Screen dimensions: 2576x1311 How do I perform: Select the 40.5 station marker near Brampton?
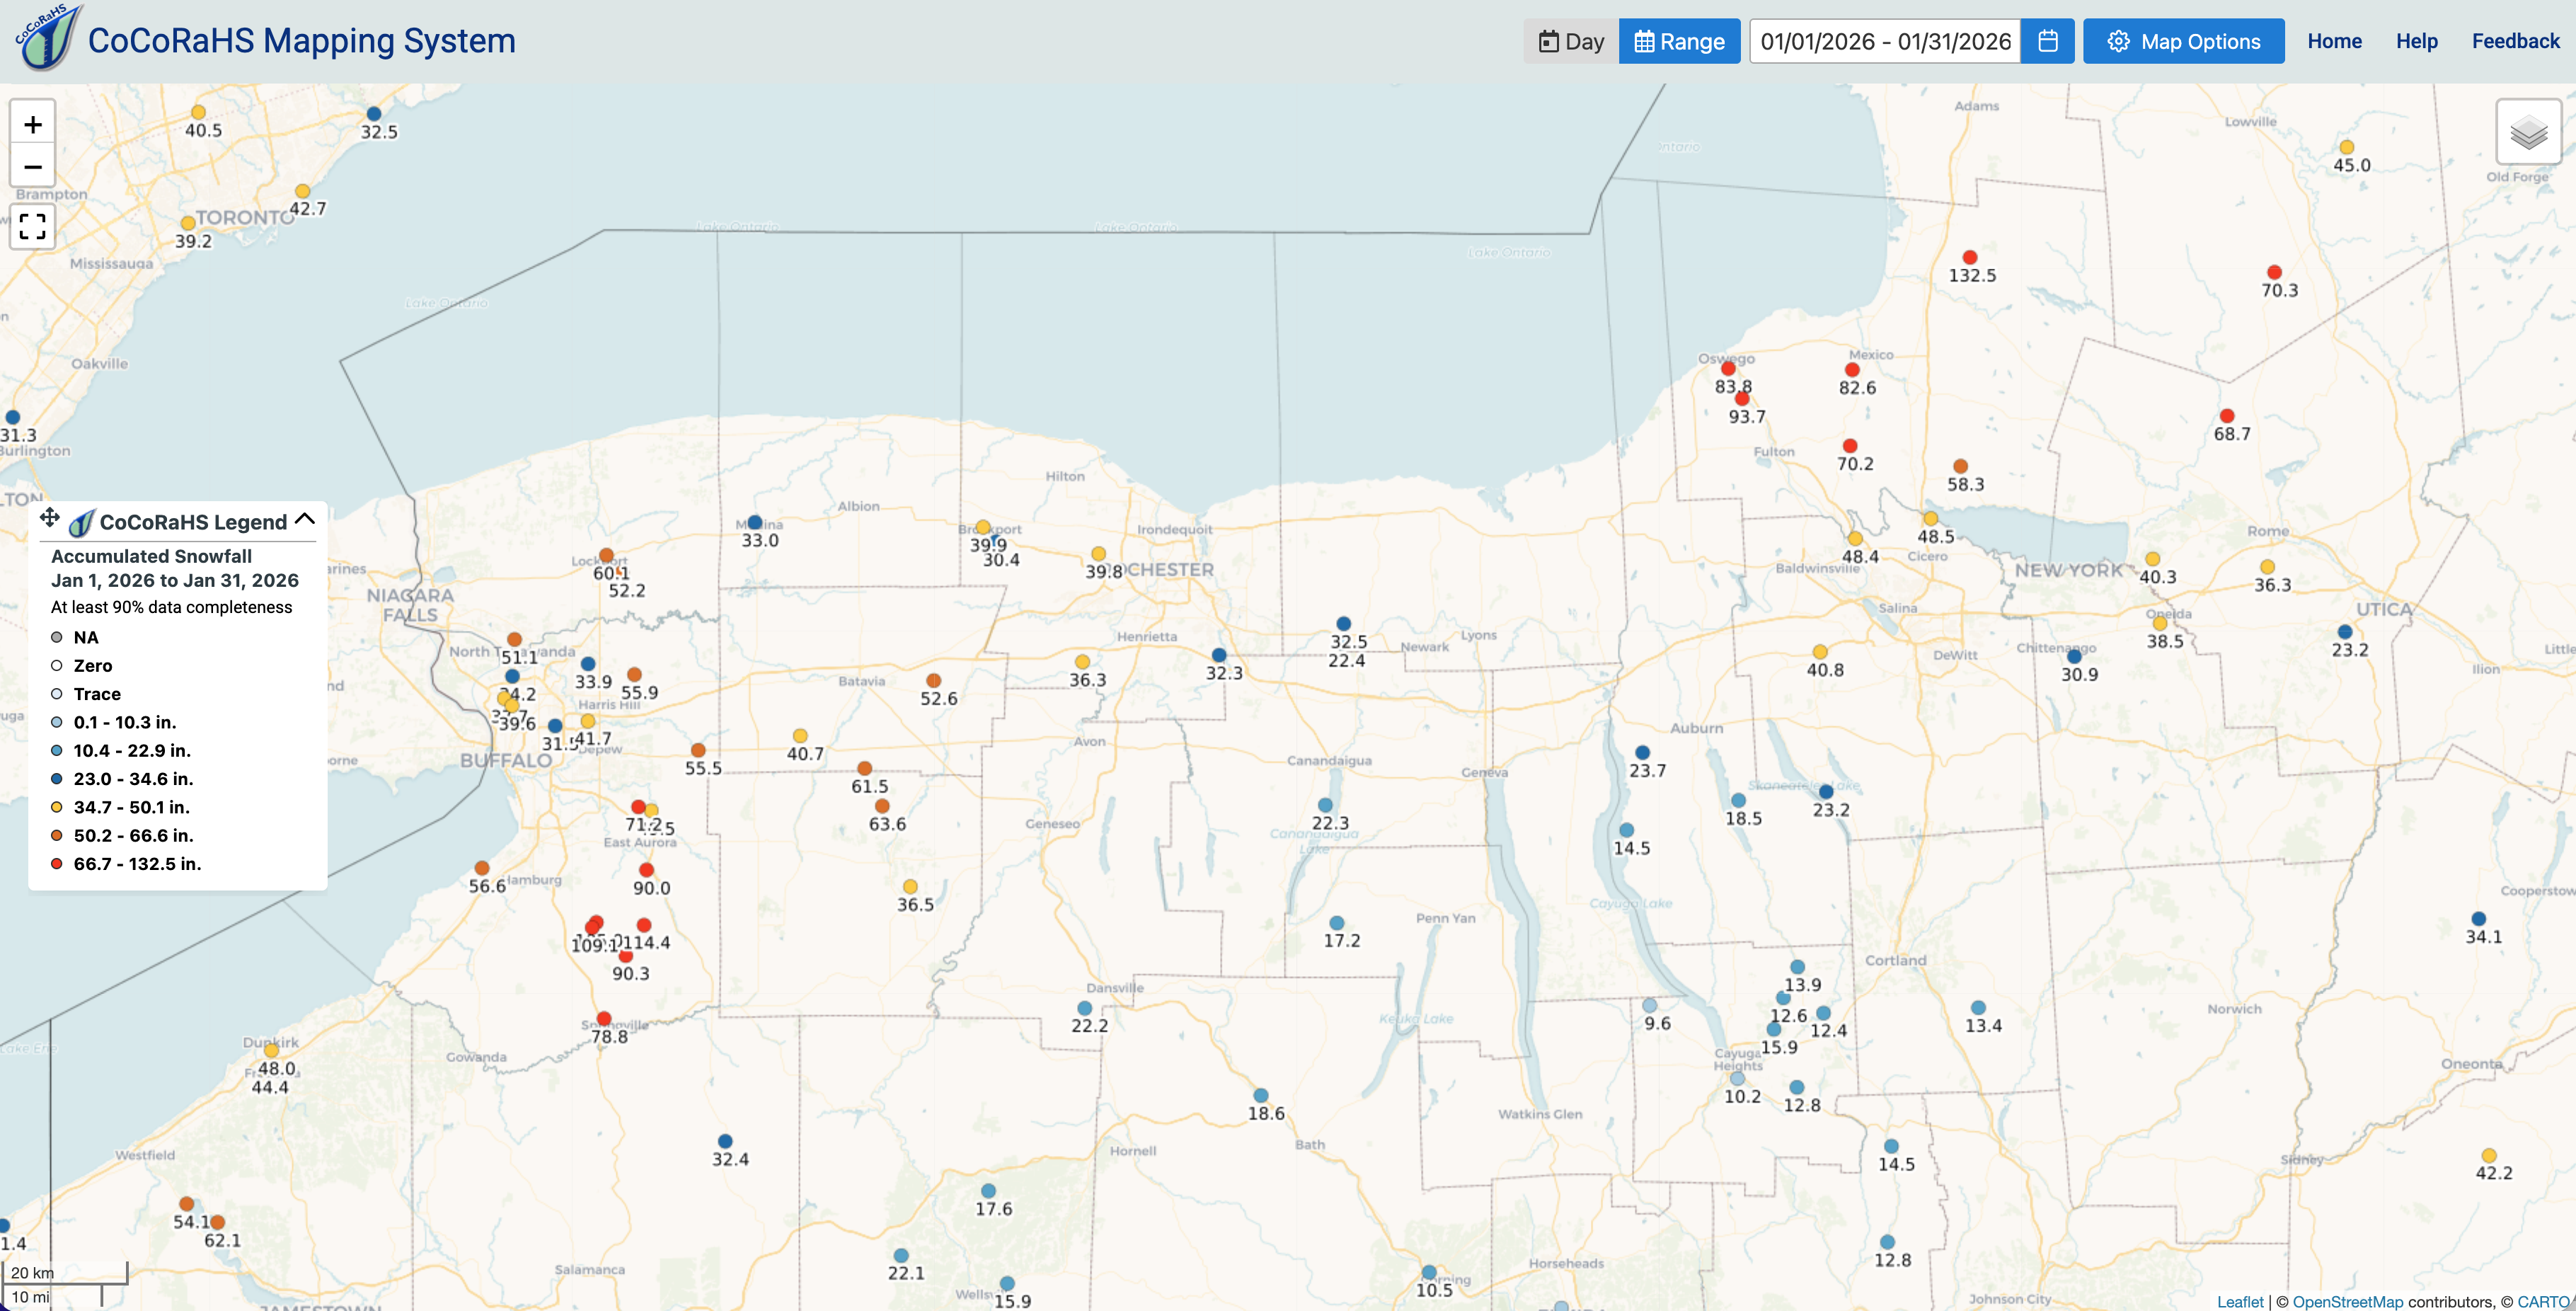[x=198, y=113]
